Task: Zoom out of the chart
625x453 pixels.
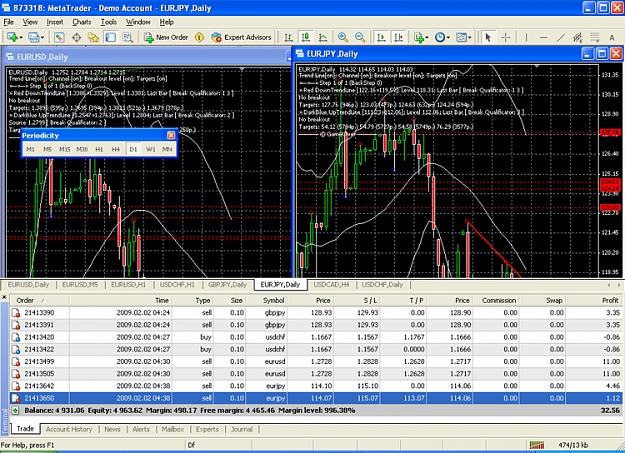Action: pos(360,37)
